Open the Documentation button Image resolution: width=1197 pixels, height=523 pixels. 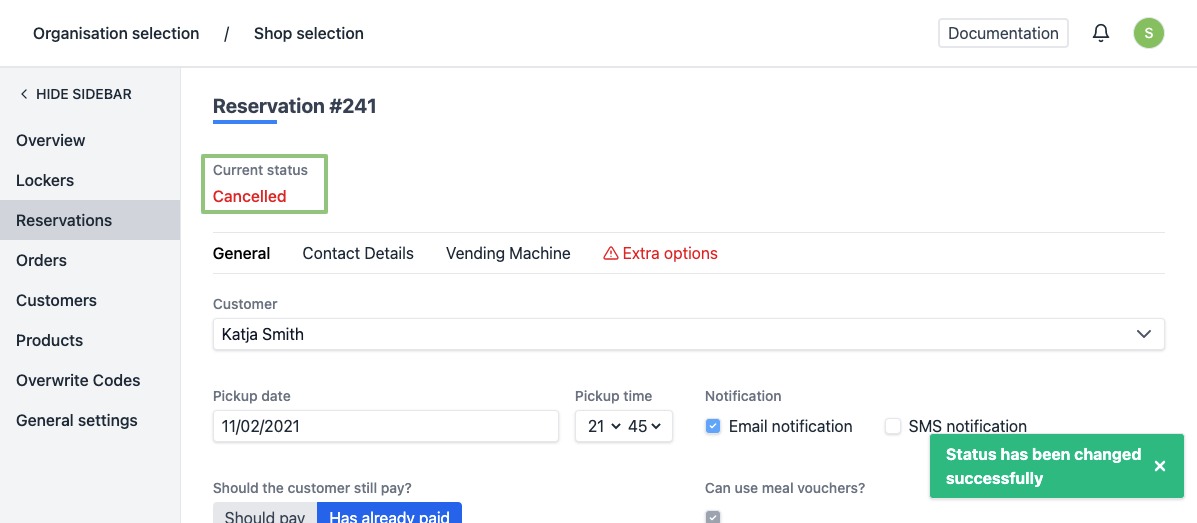point(1003,33)
